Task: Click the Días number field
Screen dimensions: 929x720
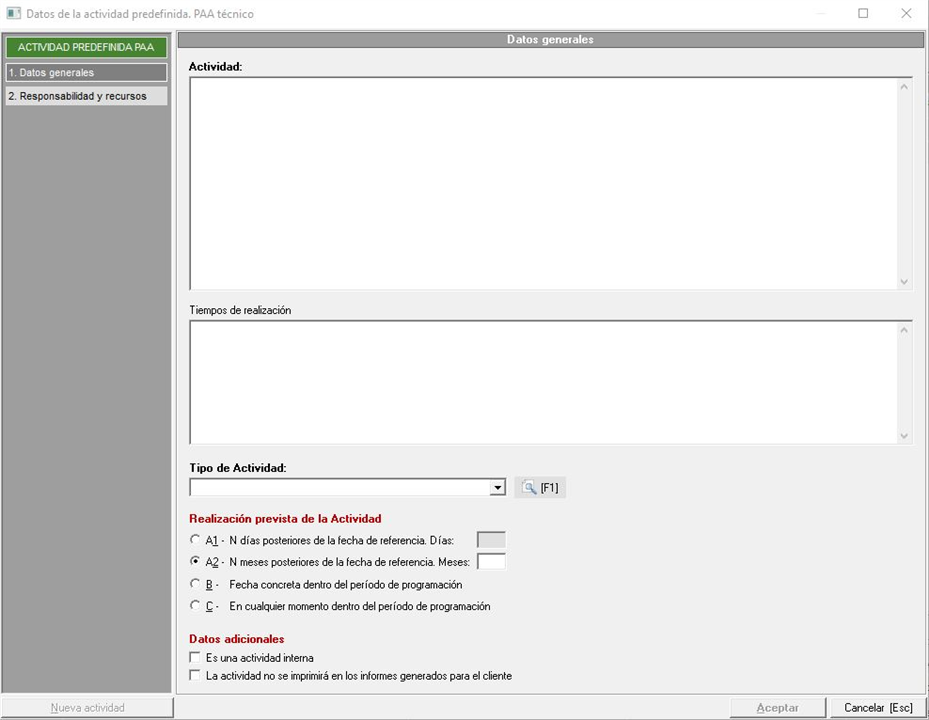Action: point(491,540)
